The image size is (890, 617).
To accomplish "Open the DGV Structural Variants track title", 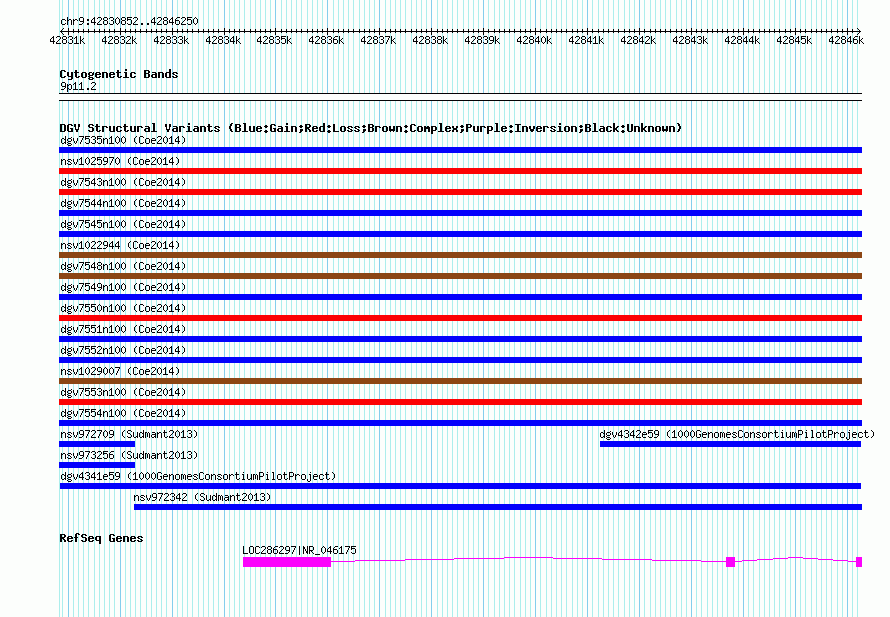I will (x=371, y=128).
